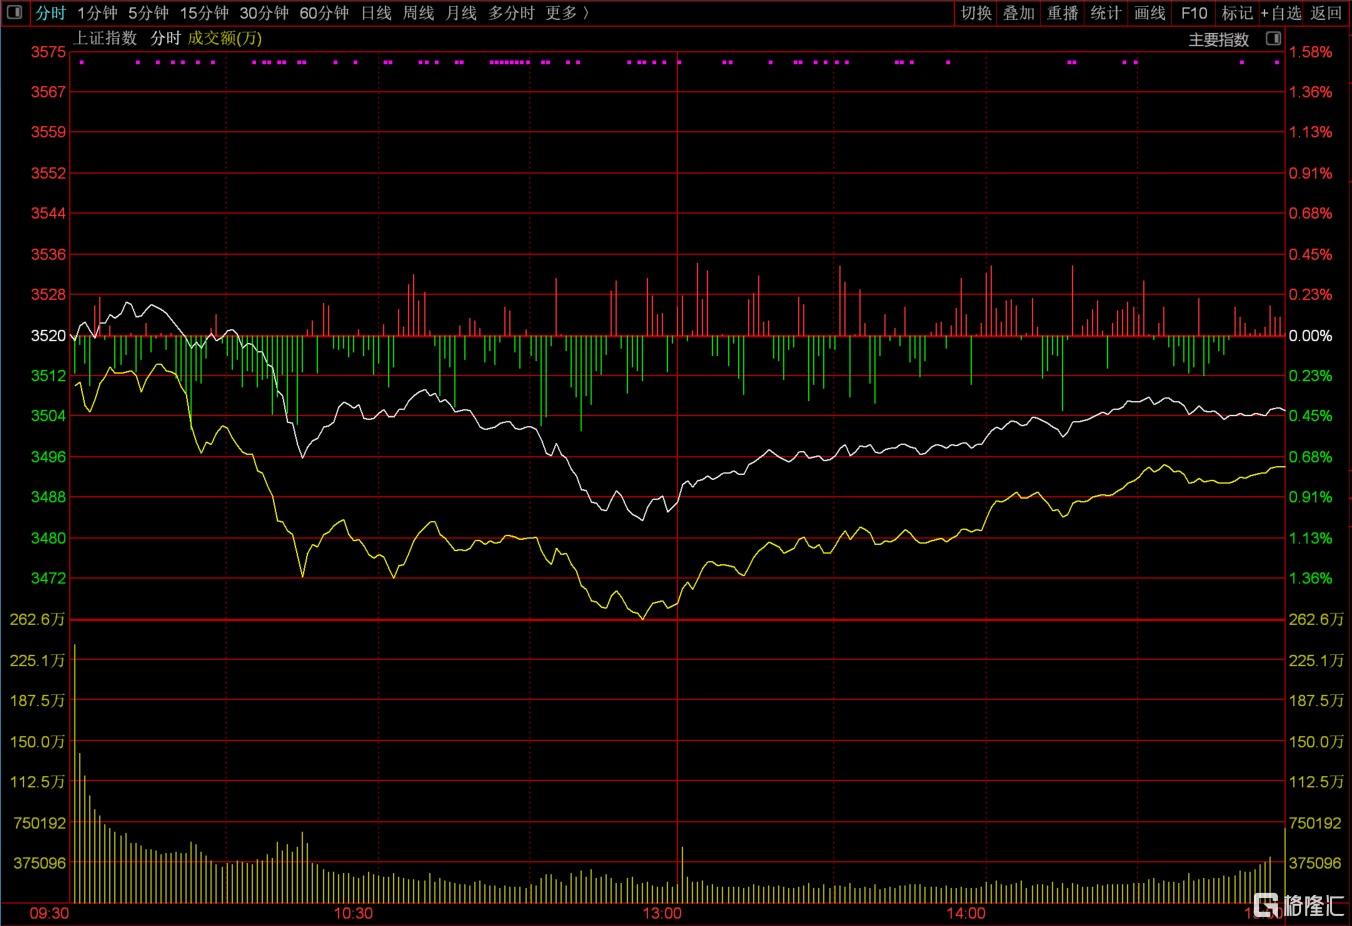Click the left 750192 volume label

click(40, 823)
